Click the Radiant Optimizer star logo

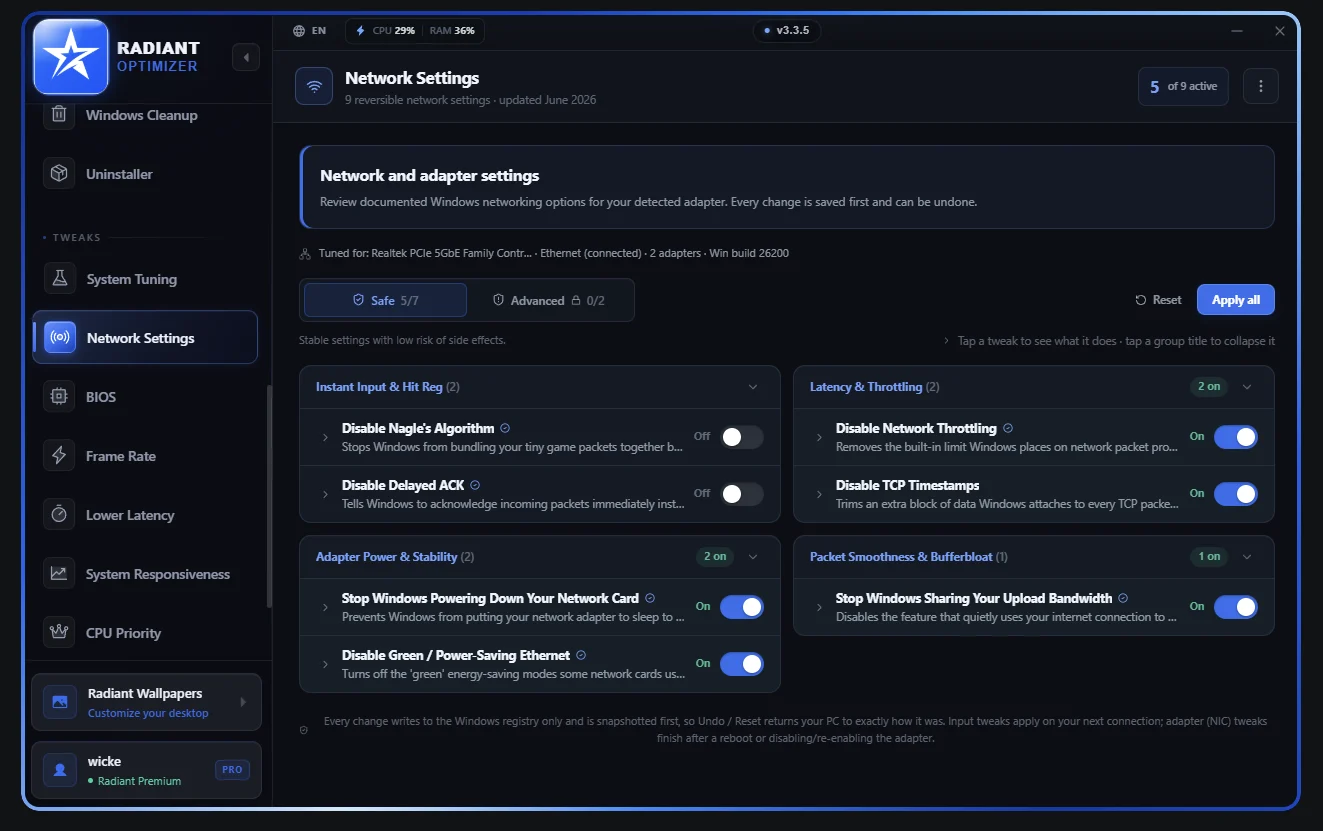click(x=71, y=56)
